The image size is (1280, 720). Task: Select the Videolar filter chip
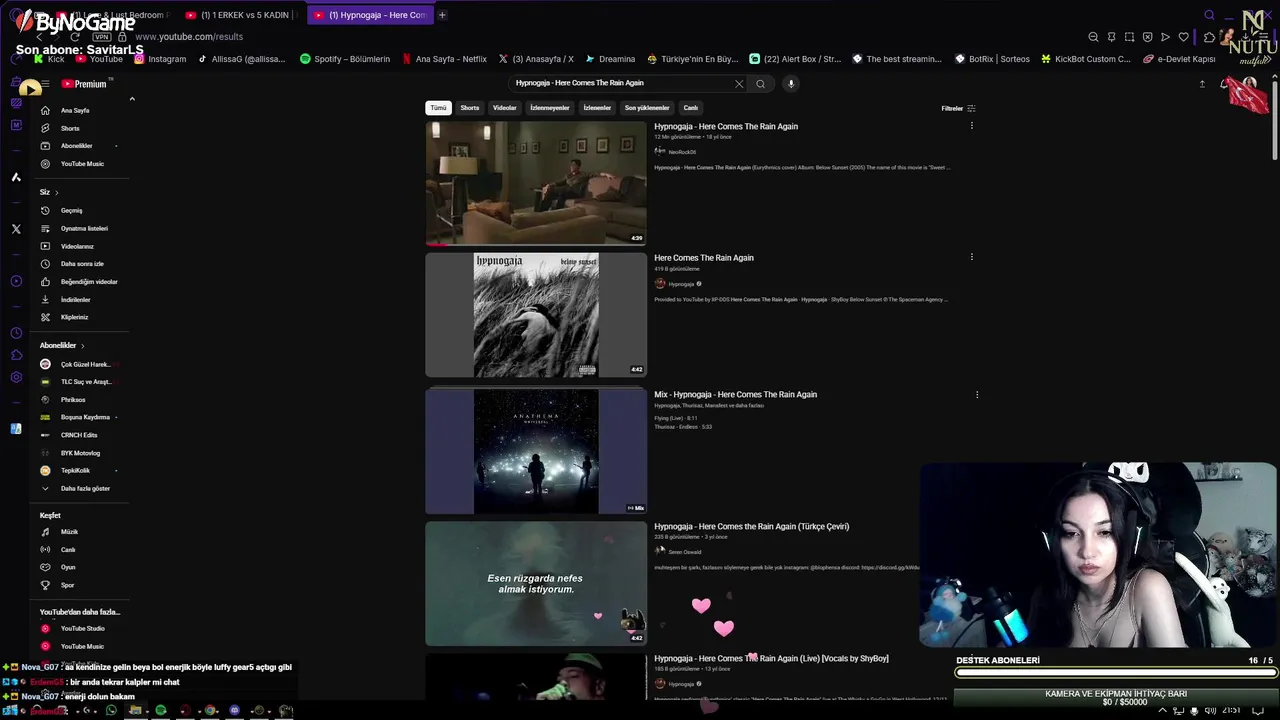[505, 108]
